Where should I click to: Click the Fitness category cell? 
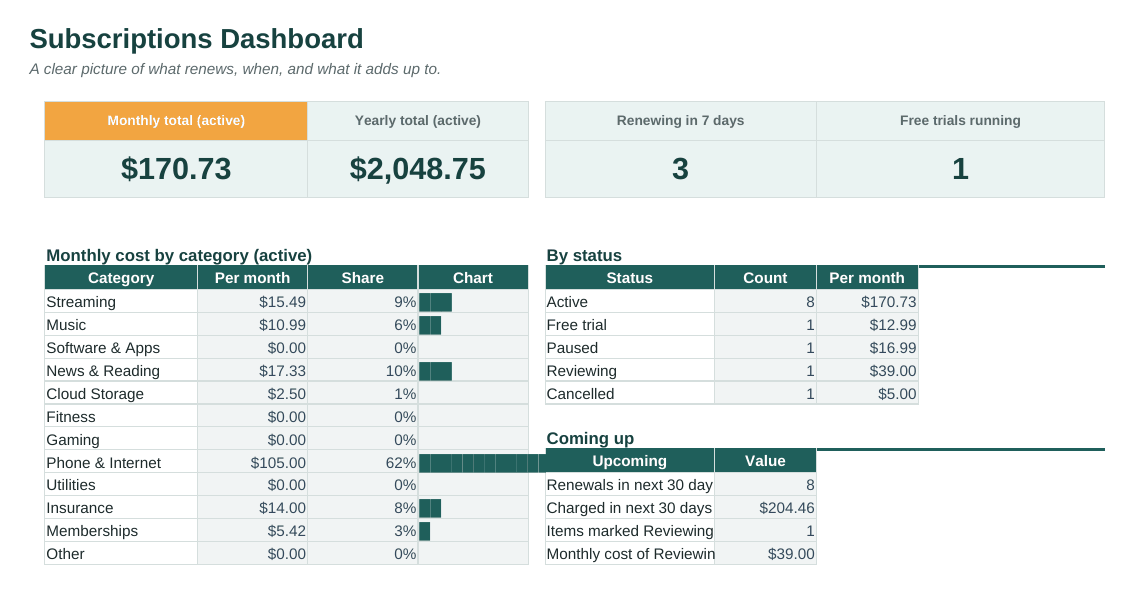pos(121,417)
